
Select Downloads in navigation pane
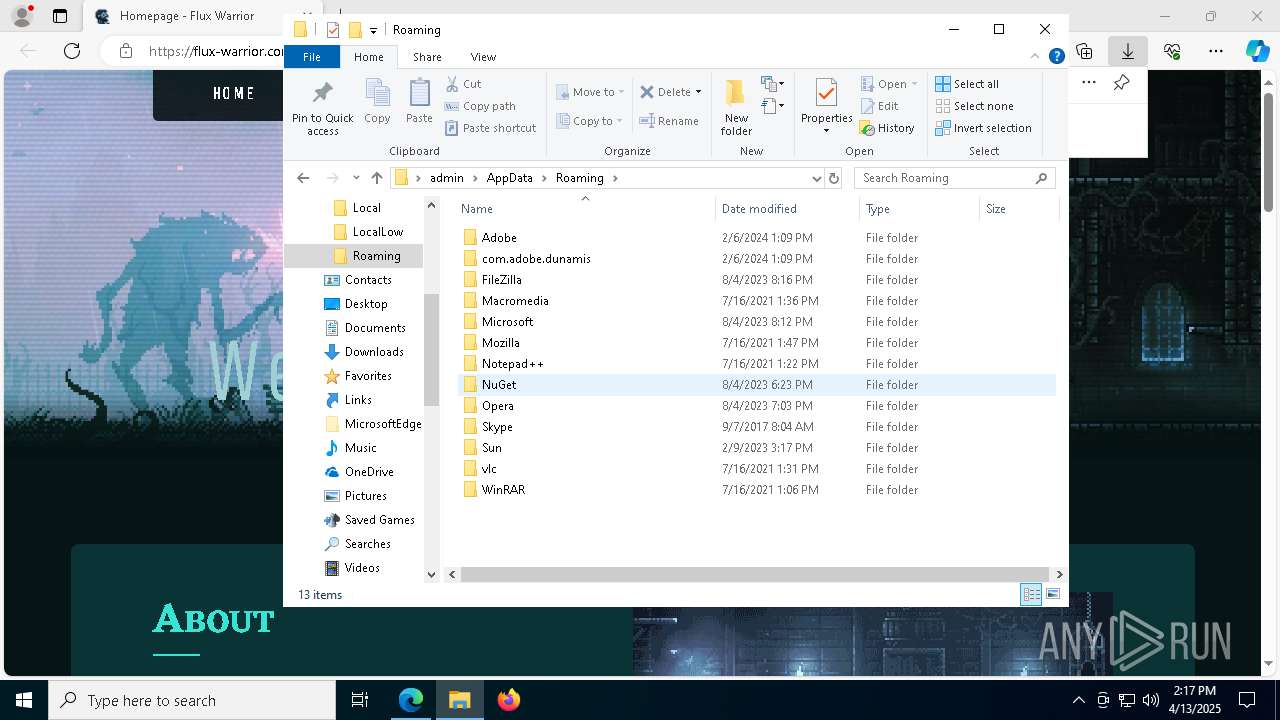pos(364,352)
